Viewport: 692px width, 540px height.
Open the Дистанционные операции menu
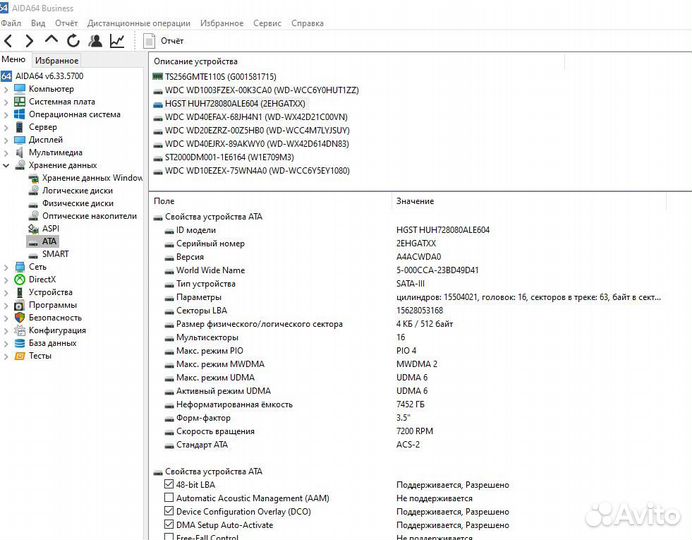click(x=139, y=23)
